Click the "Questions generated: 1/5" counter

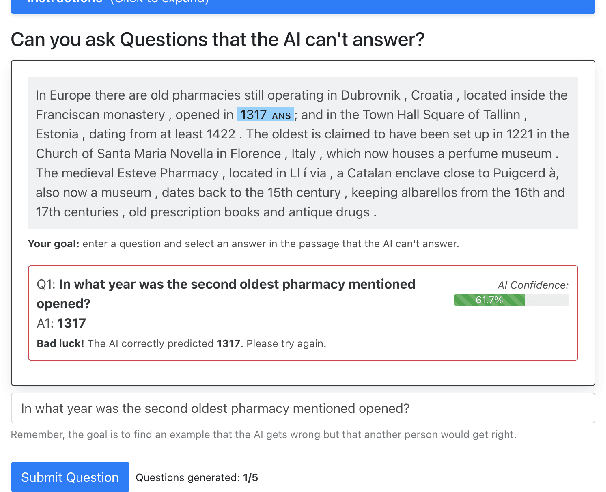[197, 478]
